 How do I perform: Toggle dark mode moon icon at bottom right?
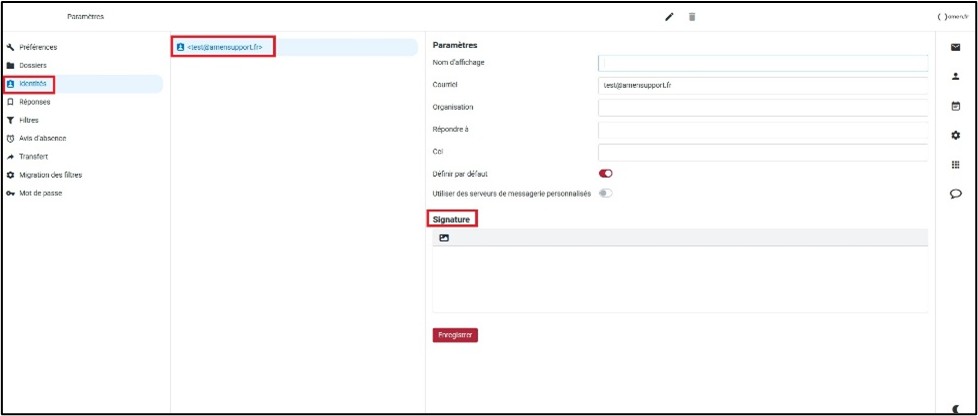point(955,407)
